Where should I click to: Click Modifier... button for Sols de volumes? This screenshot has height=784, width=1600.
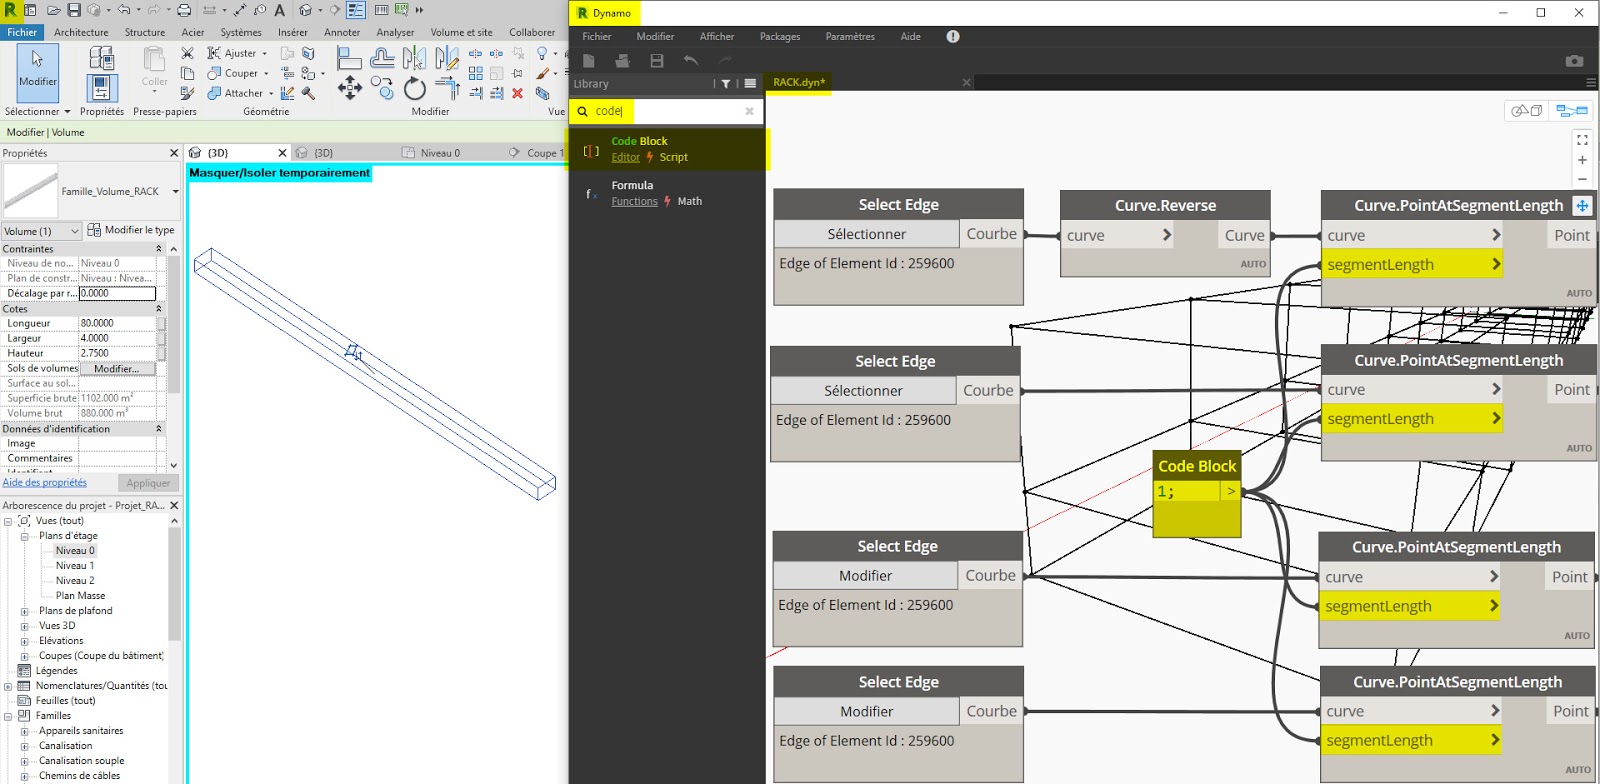click(117, 369)
